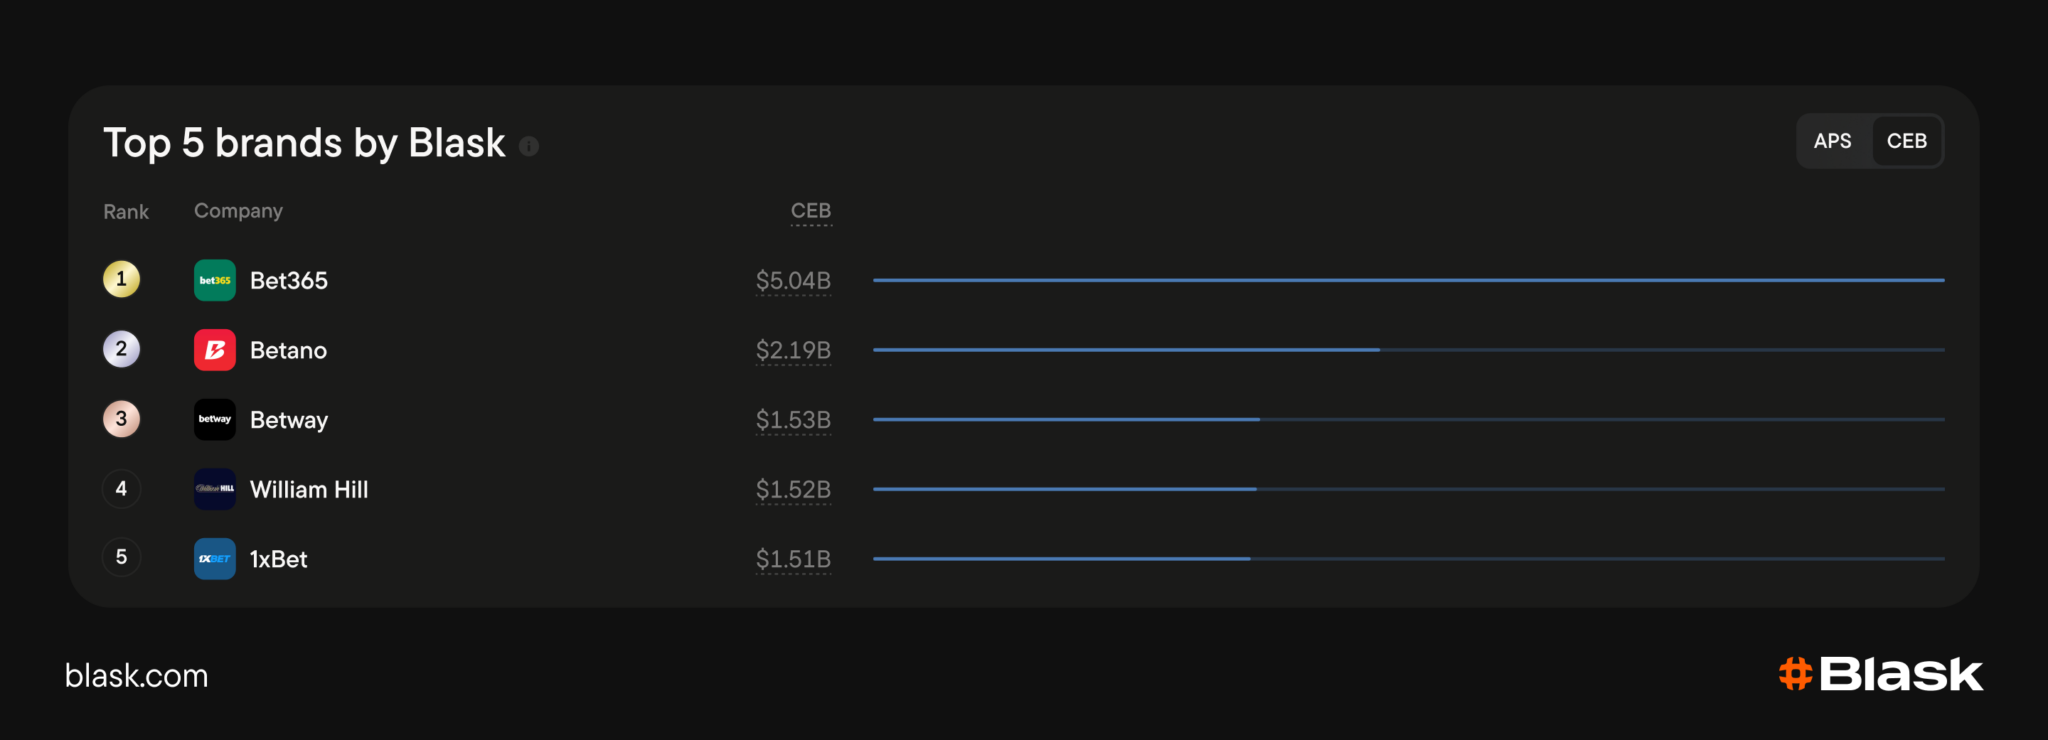Click the bronze rank 3 badge
Screen dimensions: 2048x740
121,419
